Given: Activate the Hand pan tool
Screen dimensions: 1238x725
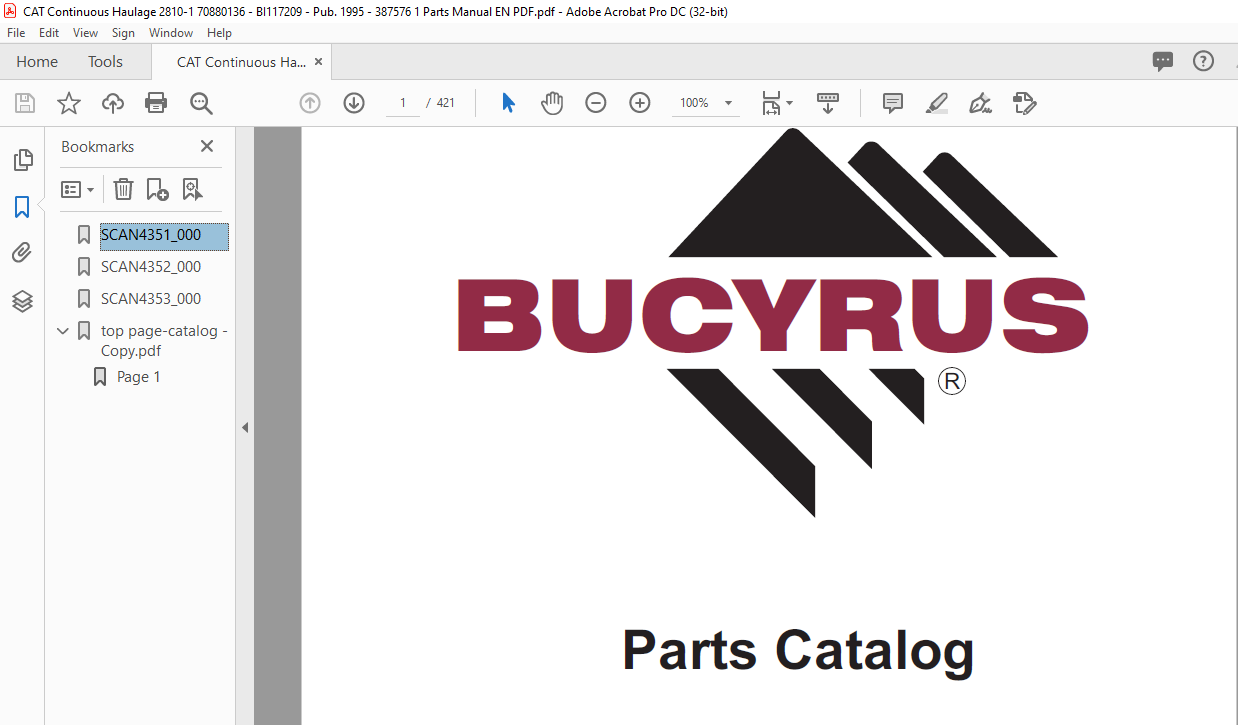Looking at the screenshot, I should point(552,103).
